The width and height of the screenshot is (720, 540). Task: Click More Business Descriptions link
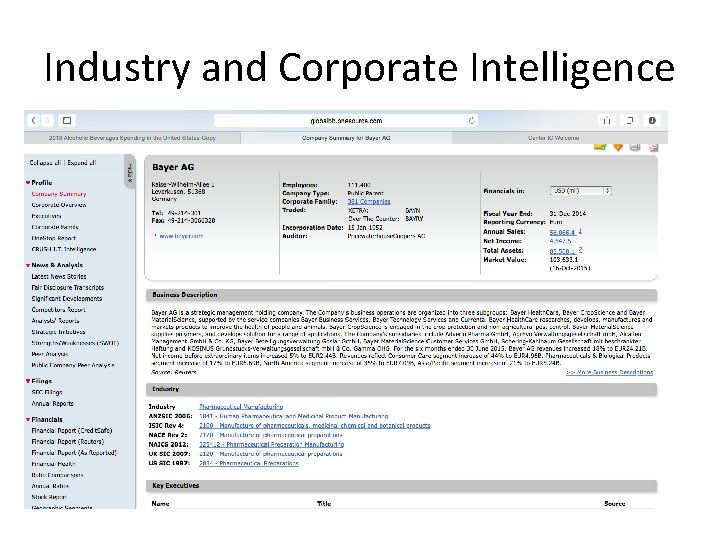click(x=609, y=372)
